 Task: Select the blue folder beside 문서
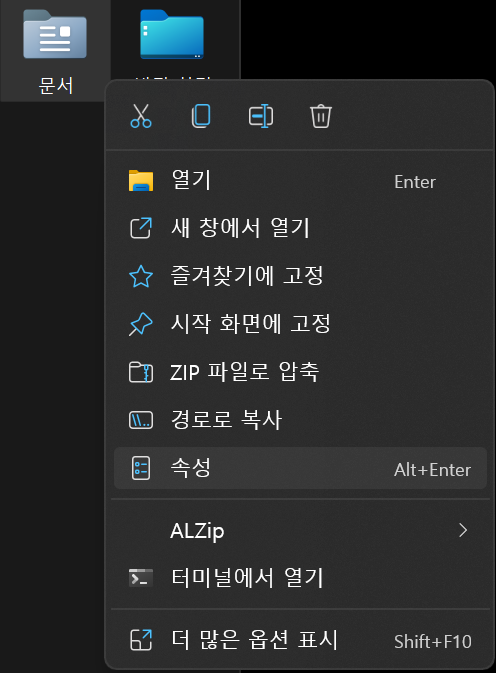(172, 34)
